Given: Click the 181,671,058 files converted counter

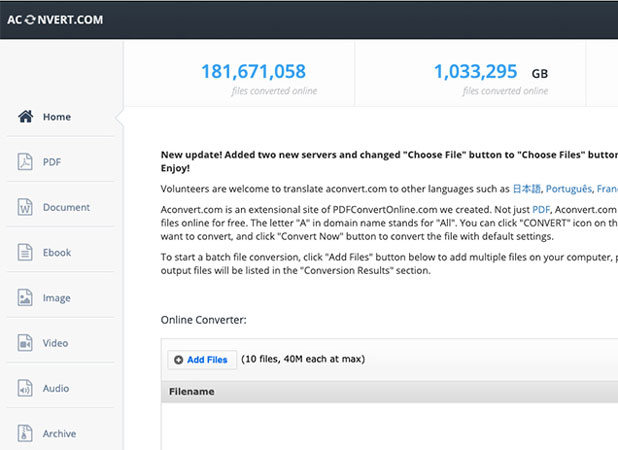Looking at the screenshot, I should pyautogui.click(x=253, y=72).
